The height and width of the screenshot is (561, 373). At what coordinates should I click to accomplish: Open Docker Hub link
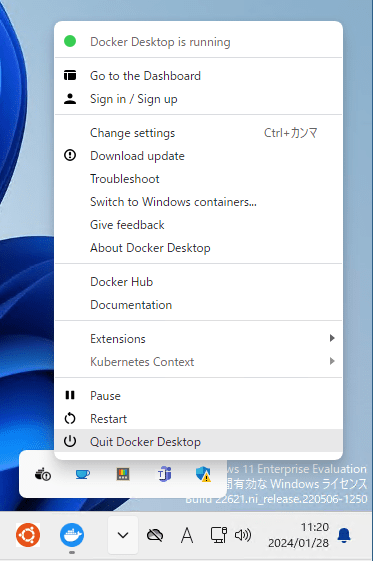[x=198, y=282]
